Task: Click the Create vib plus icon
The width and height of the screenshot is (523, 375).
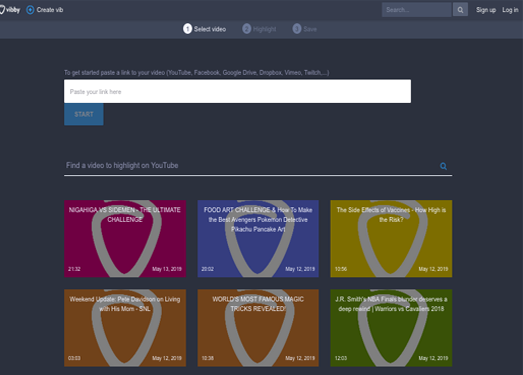Action: [x=30, y=10]
